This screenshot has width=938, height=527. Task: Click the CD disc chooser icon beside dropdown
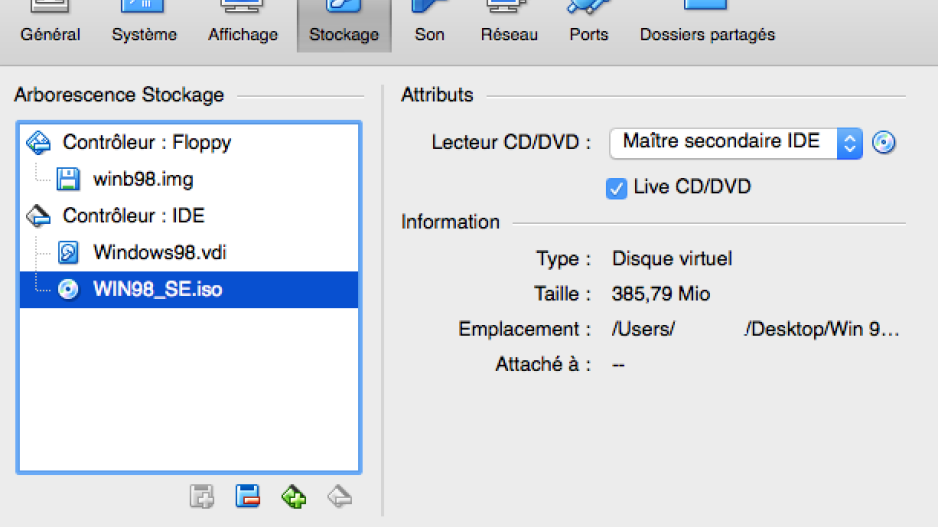click(884, 142)
